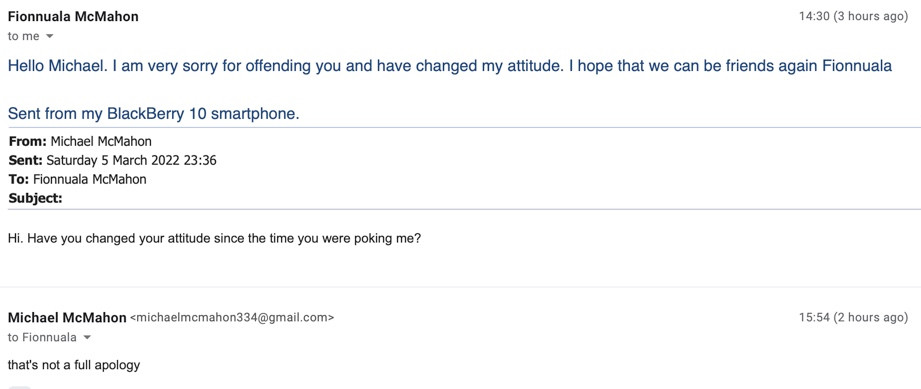Click the line above quoted header block
The width and height of the screenshot is (921, 389).
pos(464,128)
